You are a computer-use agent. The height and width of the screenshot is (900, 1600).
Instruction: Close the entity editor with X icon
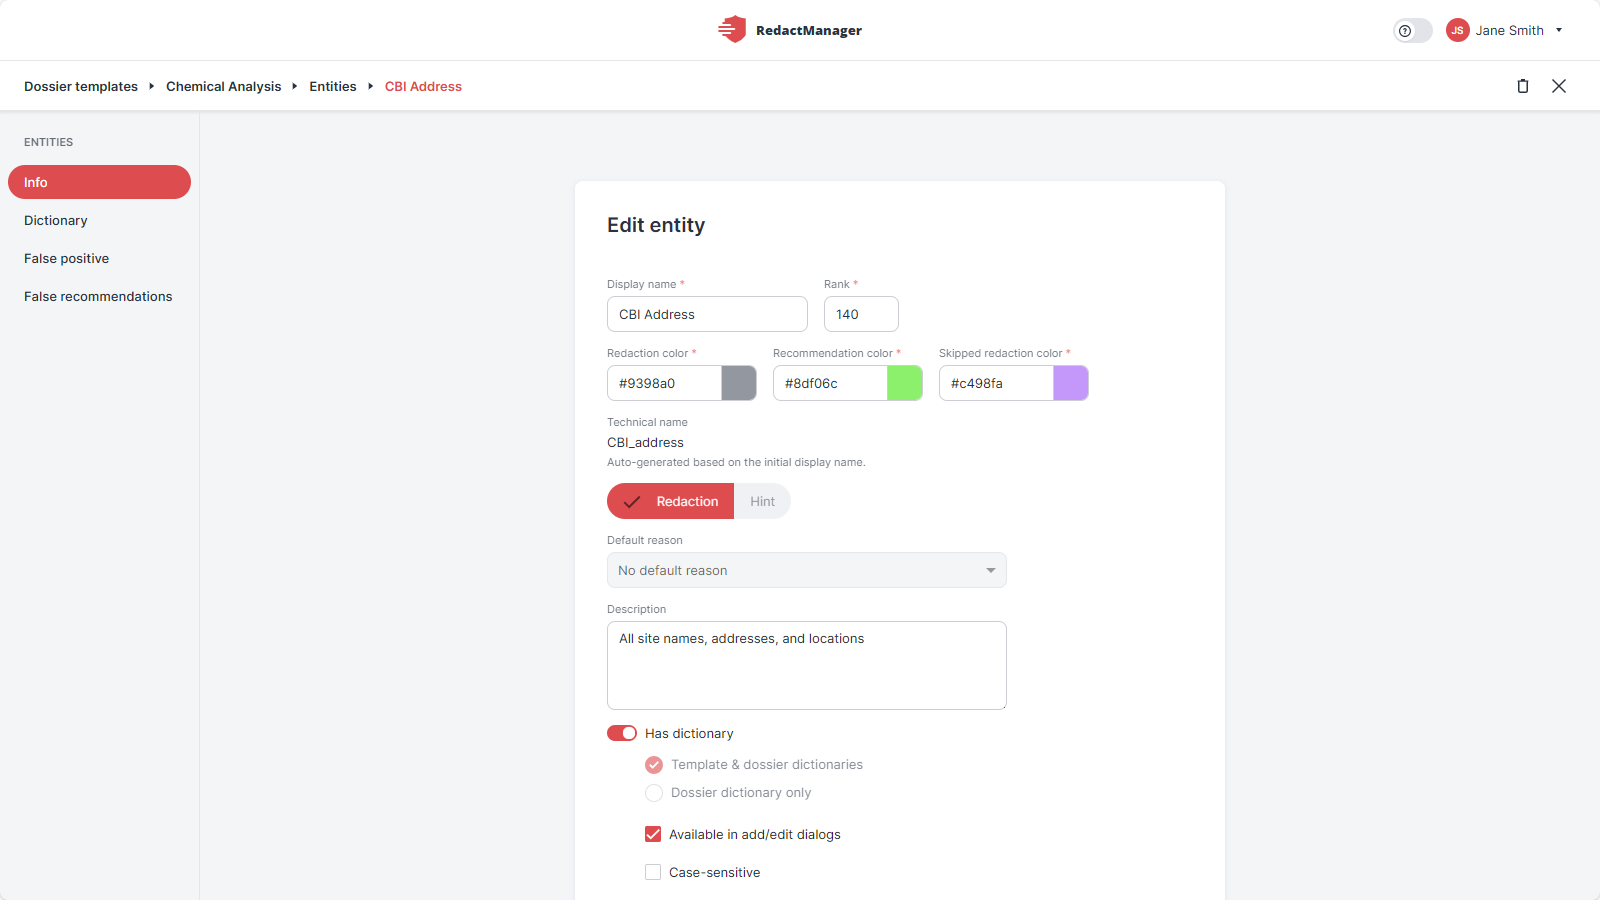(1559, 86)
